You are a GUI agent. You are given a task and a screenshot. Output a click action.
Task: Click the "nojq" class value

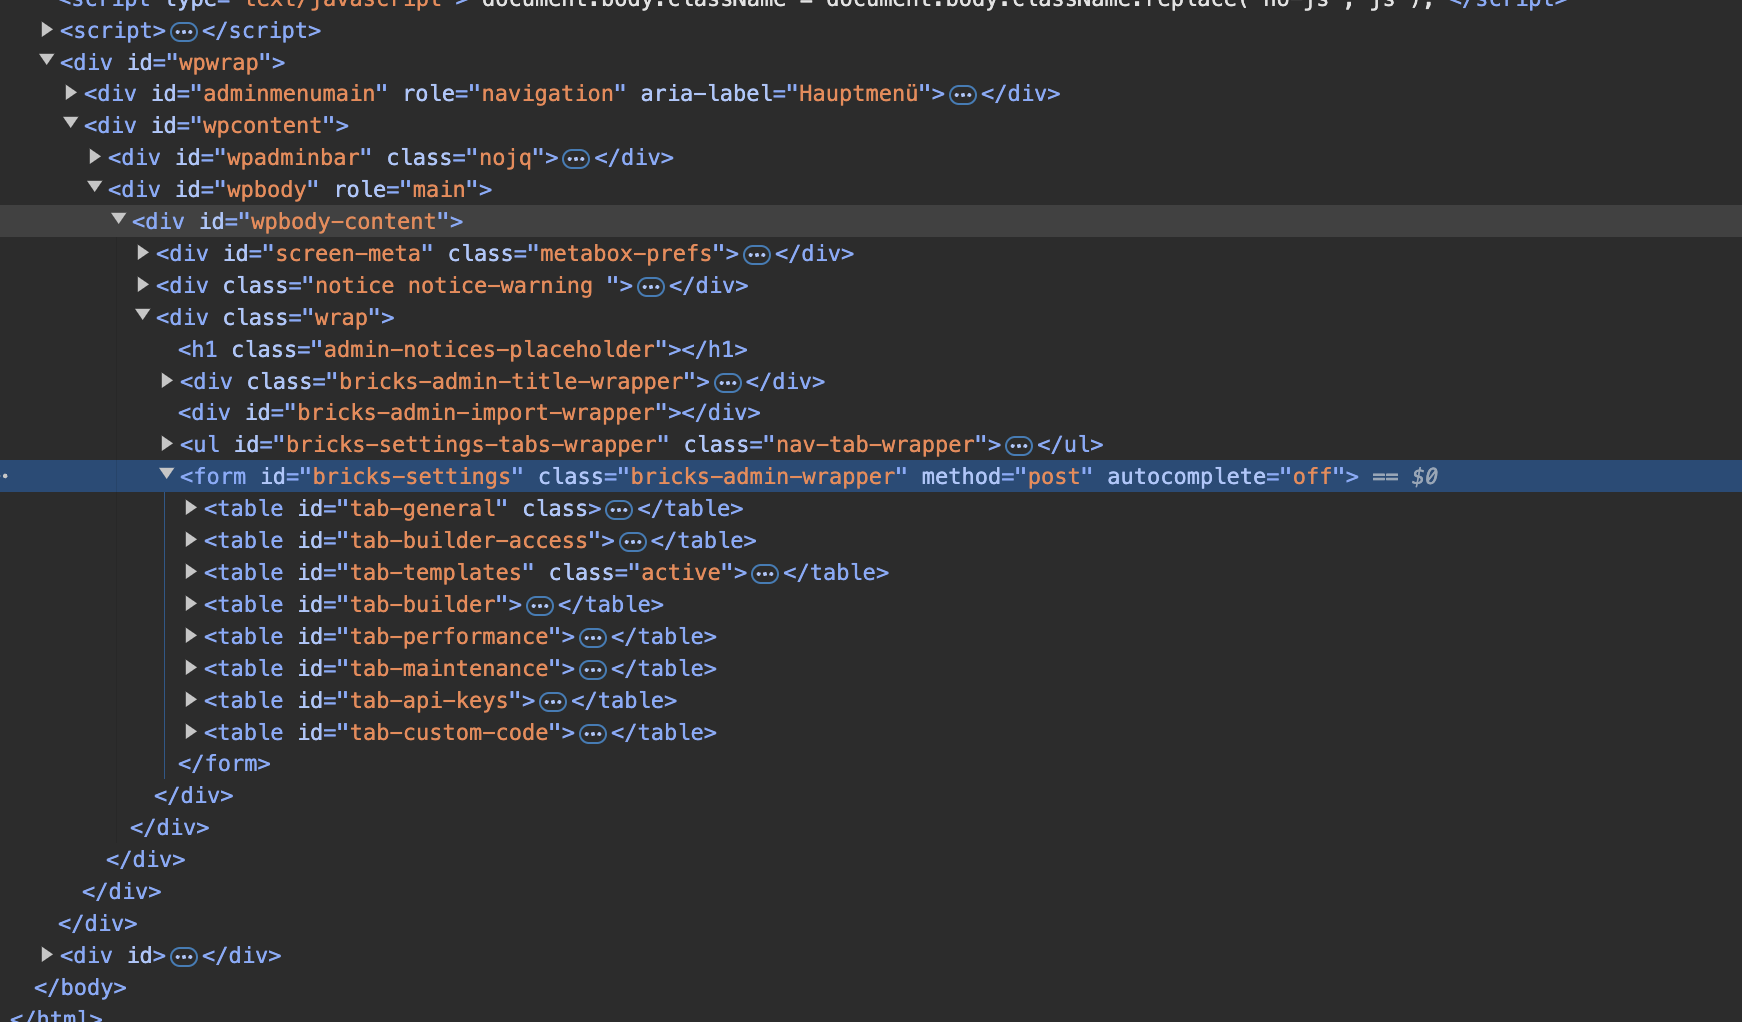click(505, 157)
